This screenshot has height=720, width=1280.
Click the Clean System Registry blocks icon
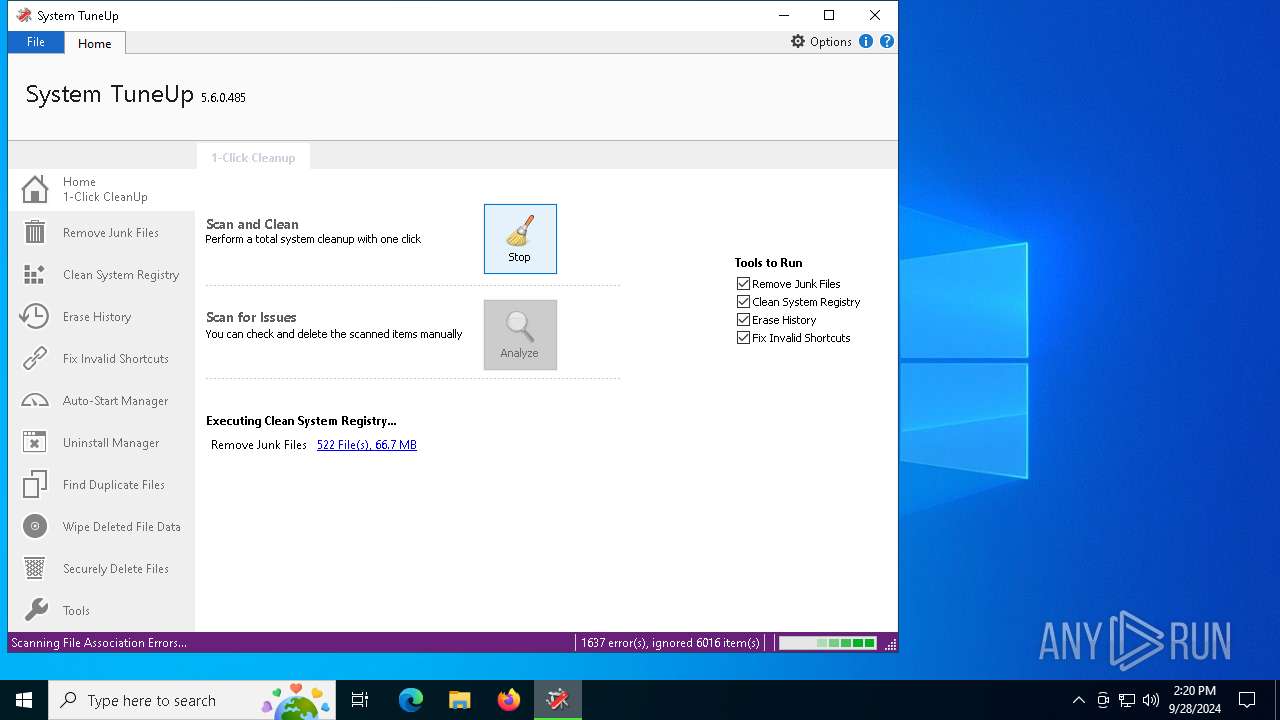35,274
